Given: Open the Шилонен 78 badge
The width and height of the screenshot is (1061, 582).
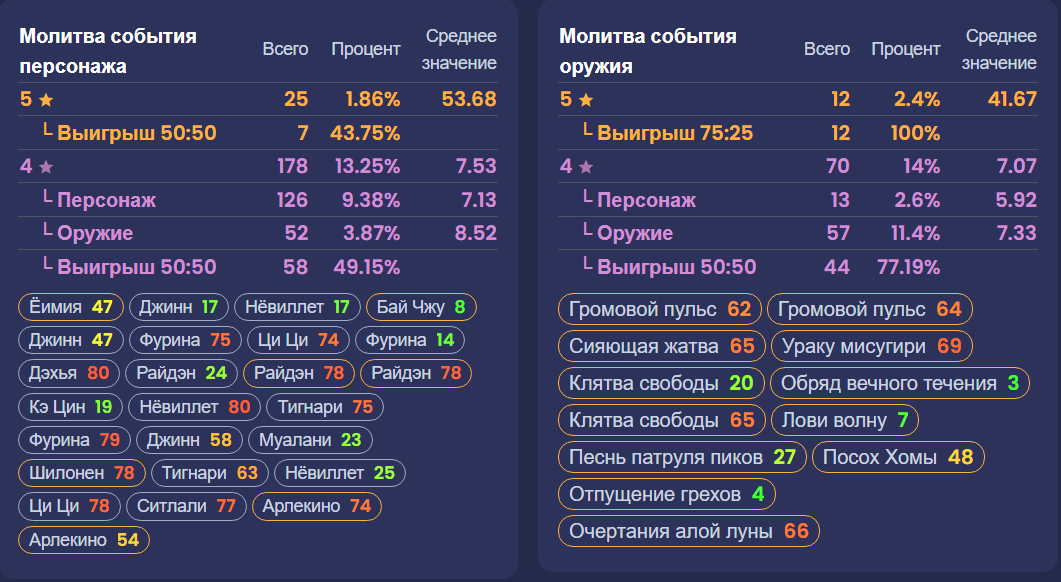Looking at the screenshot, I should pos(82,473).
